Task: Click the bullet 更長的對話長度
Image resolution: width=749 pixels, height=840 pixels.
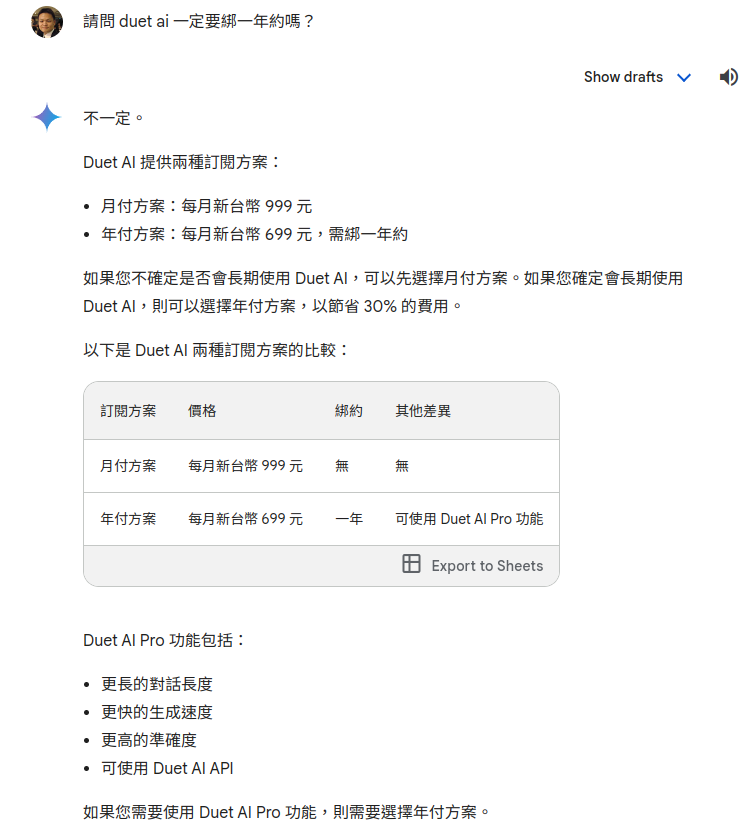Action: (157, 684)
